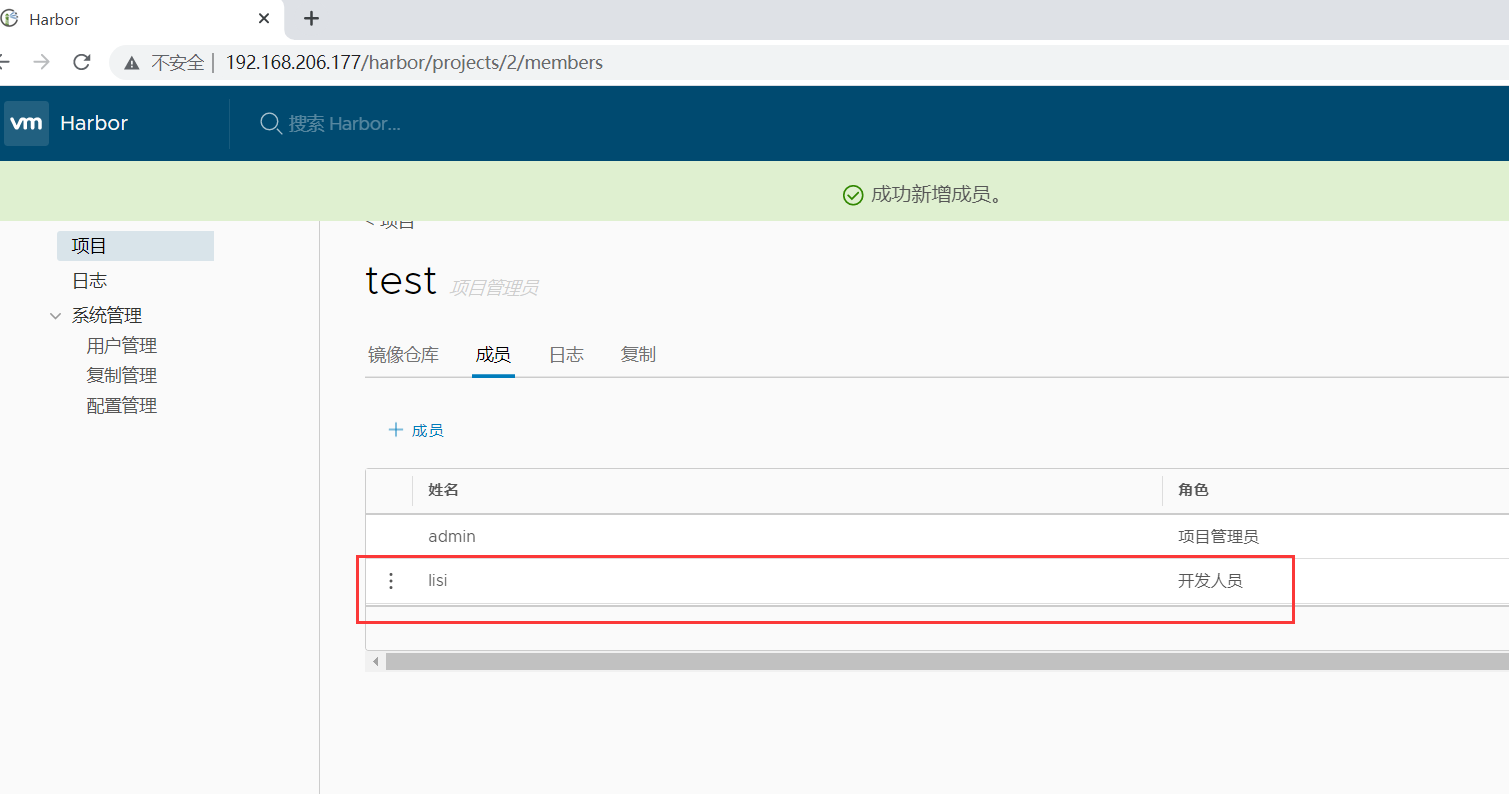
Task: Click the VMware Harbor logo icon
Action: click(x=26, y=123)
